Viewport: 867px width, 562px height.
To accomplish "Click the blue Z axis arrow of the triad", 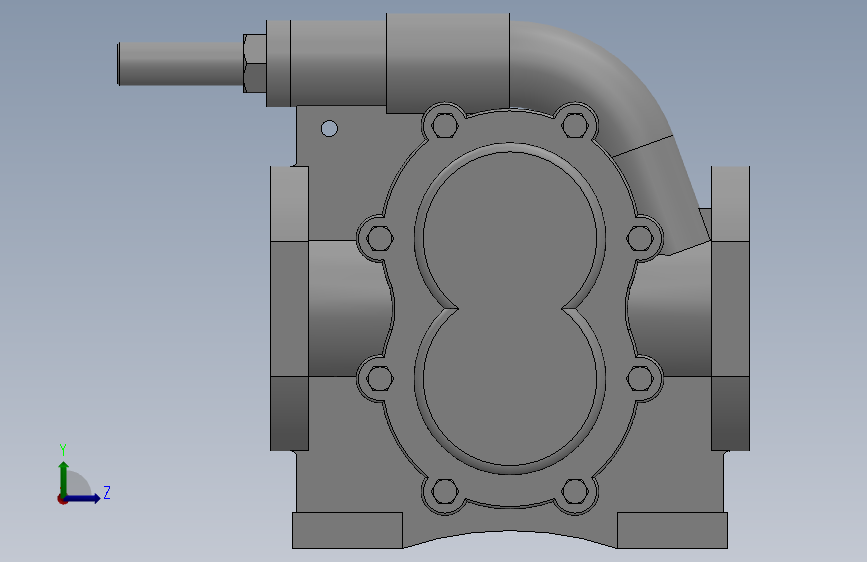I will point(84,498).
